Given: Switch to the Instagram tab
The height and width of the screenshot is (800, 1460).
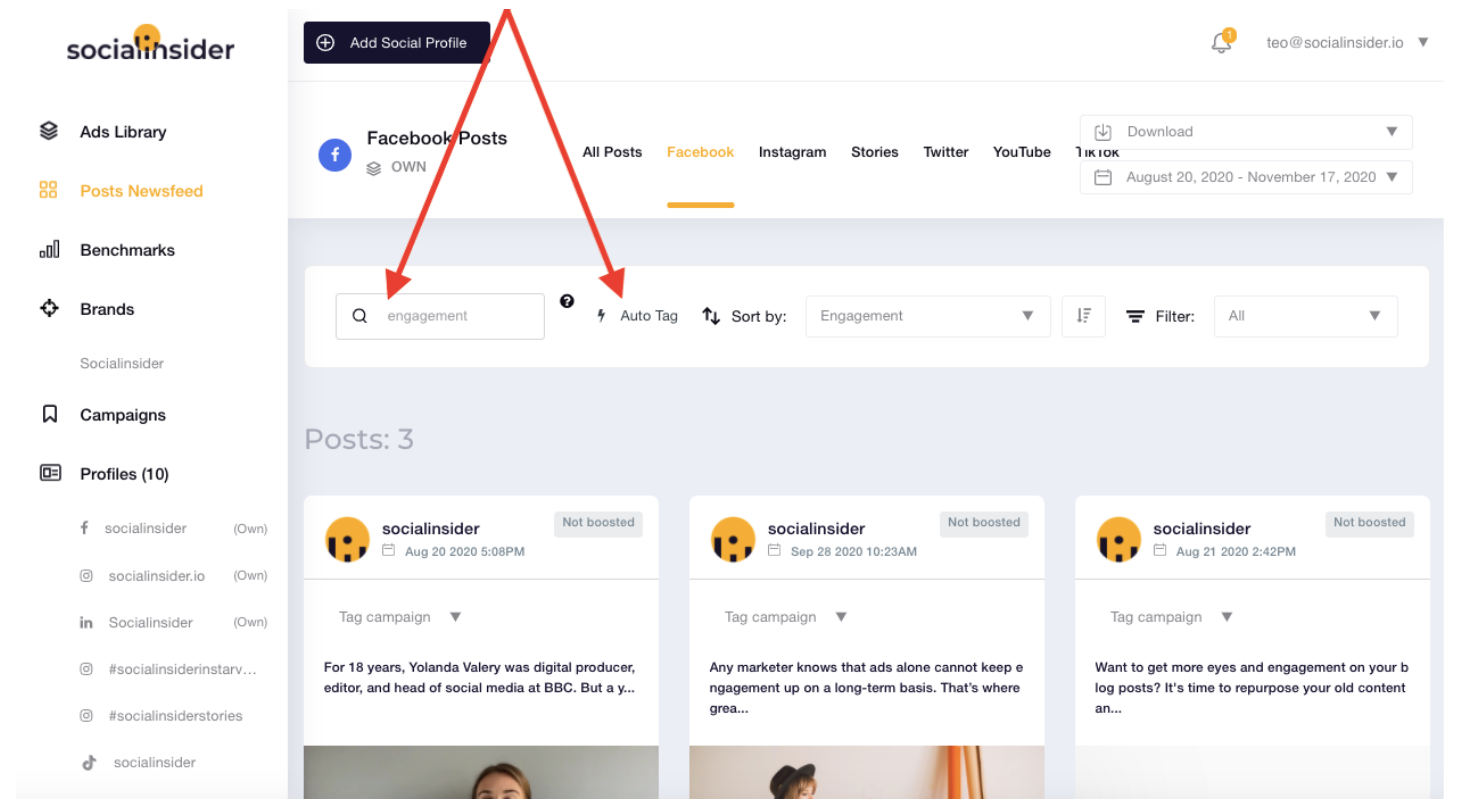Looking at the screenshot, I should coord(792,152).
